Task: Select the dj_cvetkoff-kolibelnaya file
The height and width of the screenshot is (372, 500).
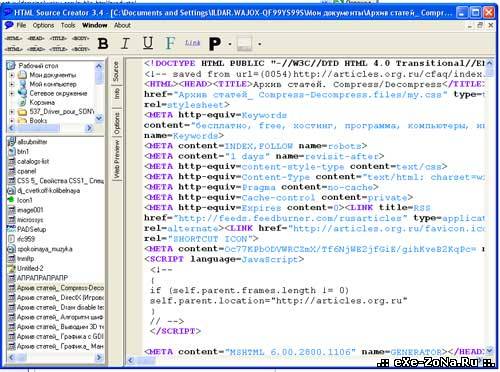Action: pos(48,191)
